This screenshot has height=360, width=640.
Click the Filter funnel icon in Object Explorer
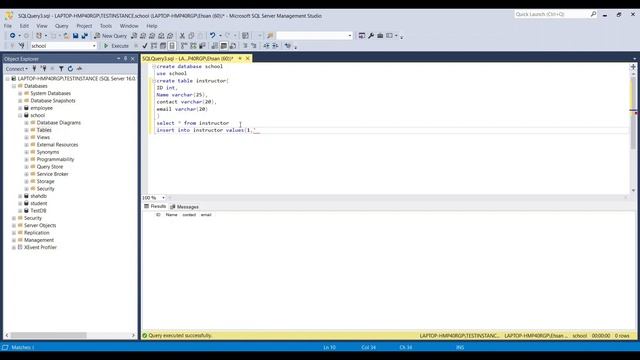[61, 69]
